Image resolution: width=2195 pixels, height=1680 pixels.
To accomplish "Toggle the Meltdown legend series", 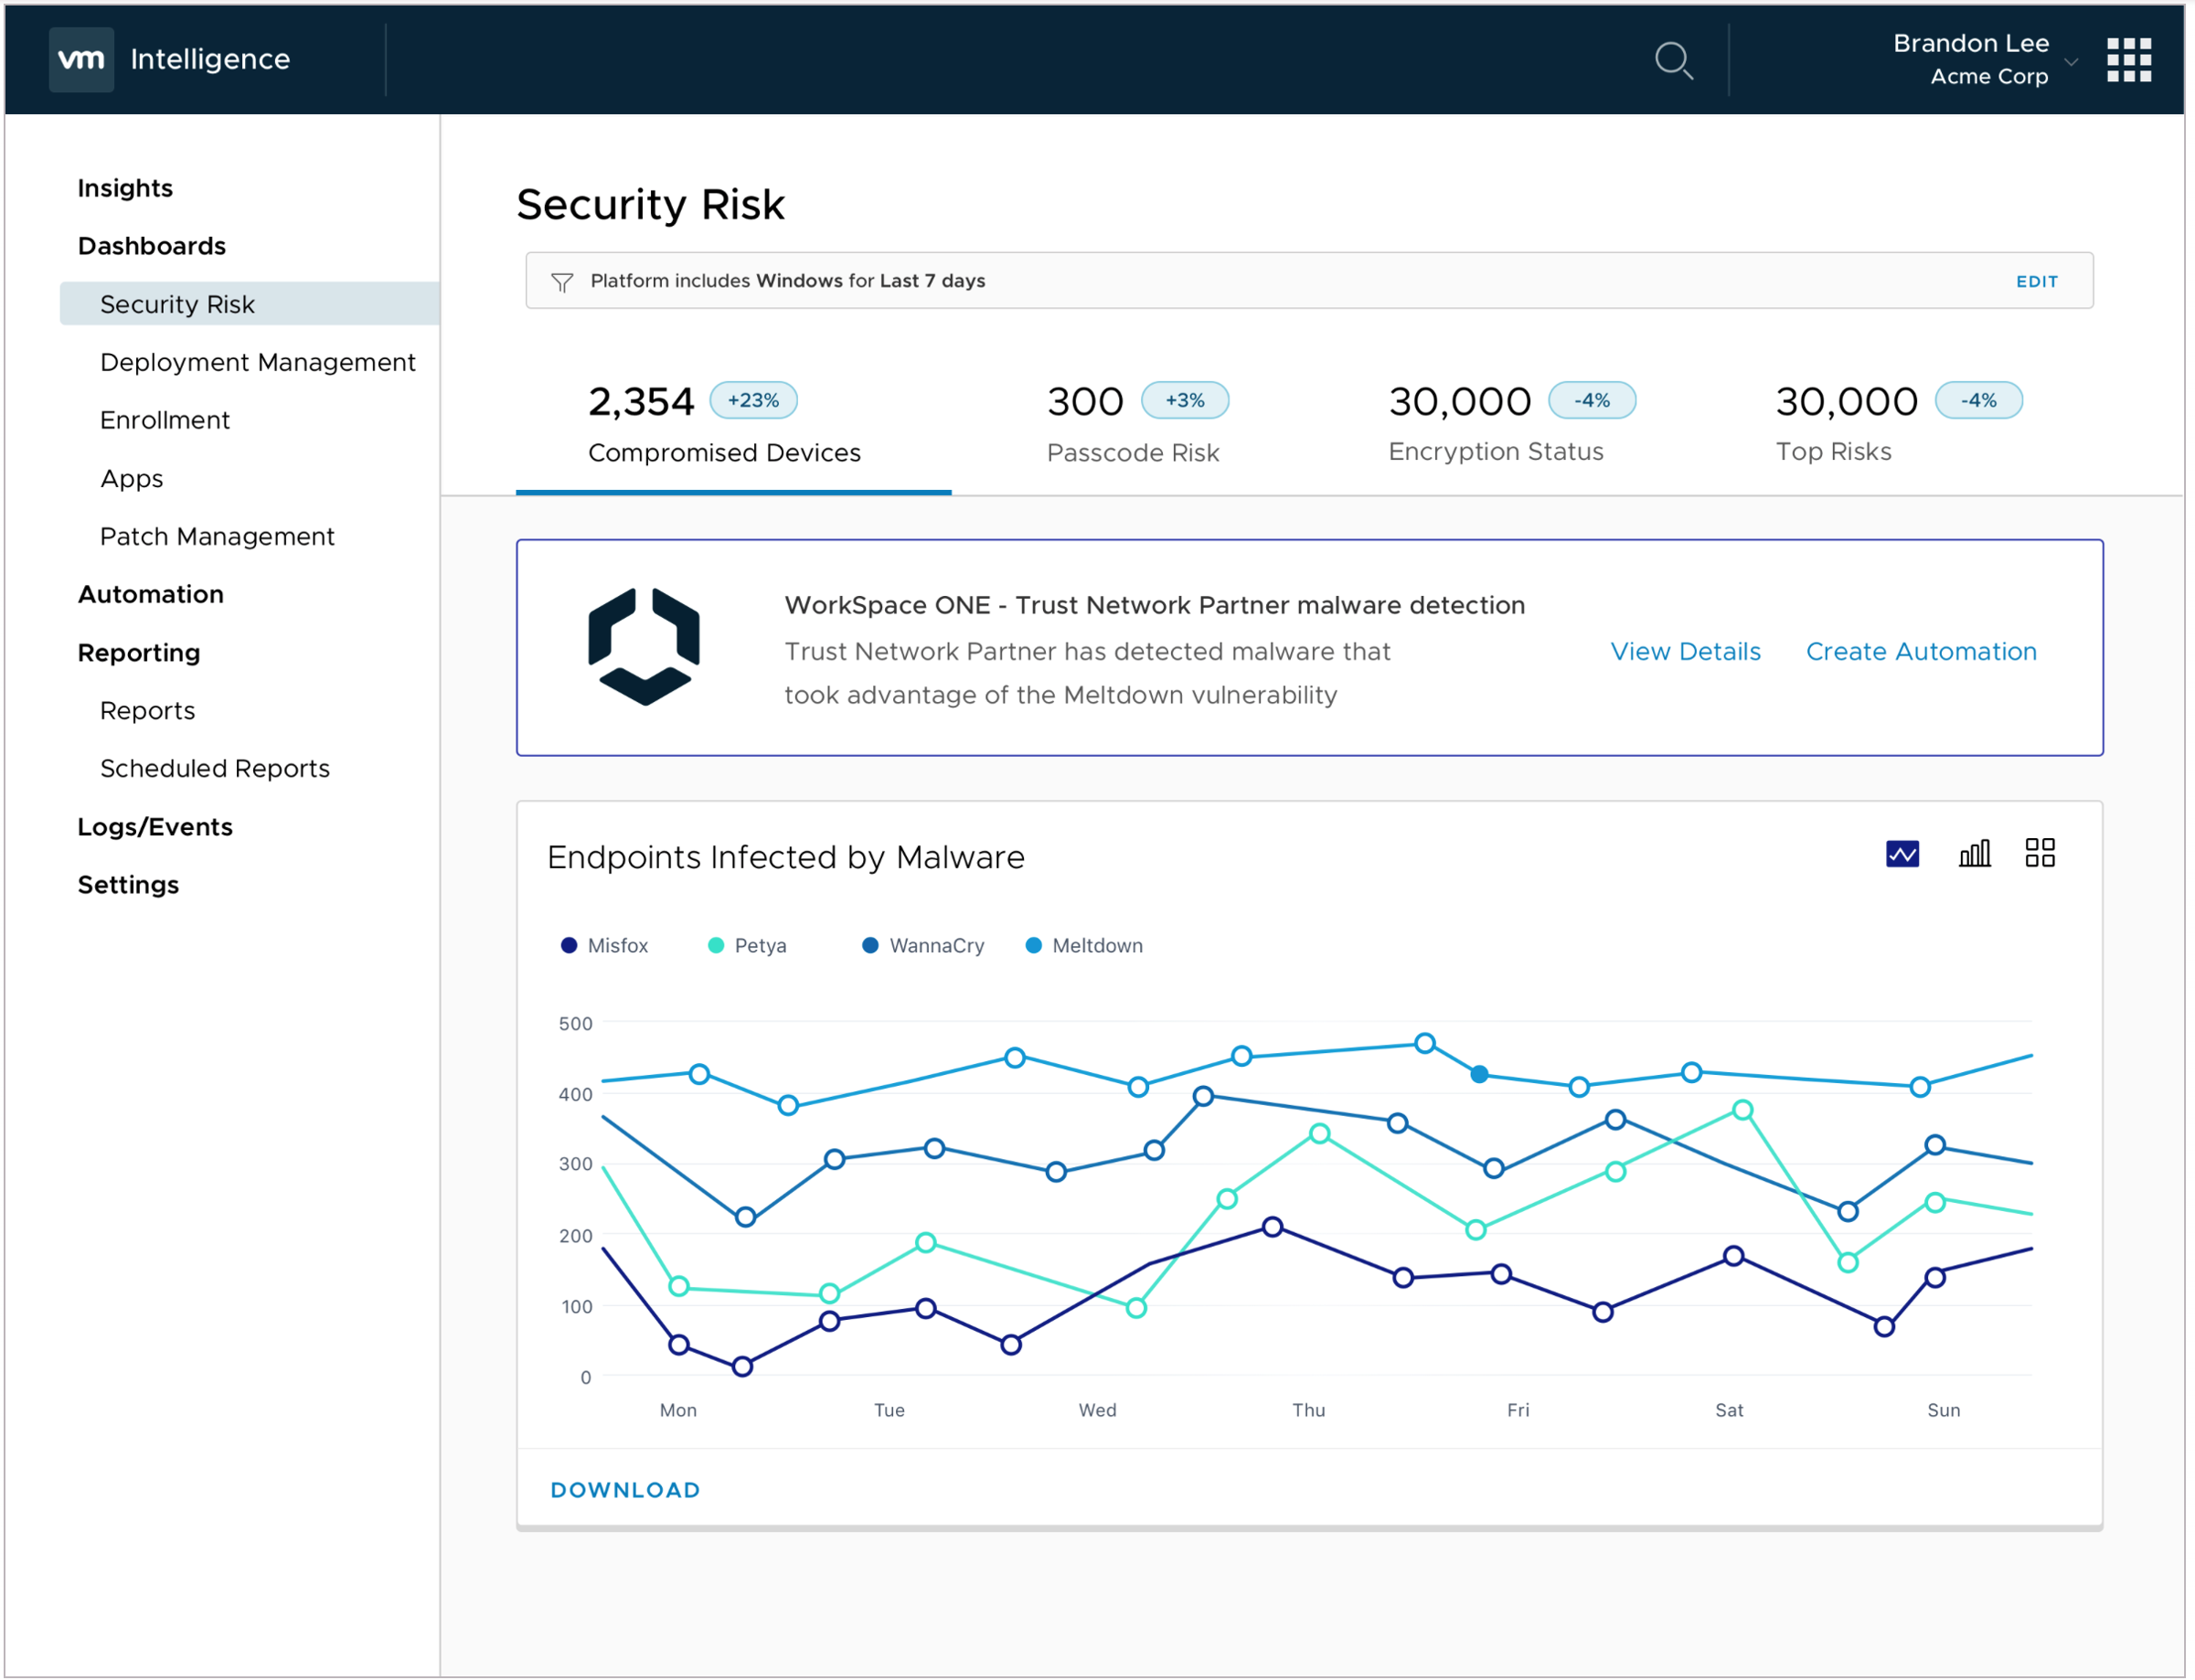I will coord(1084,945).
